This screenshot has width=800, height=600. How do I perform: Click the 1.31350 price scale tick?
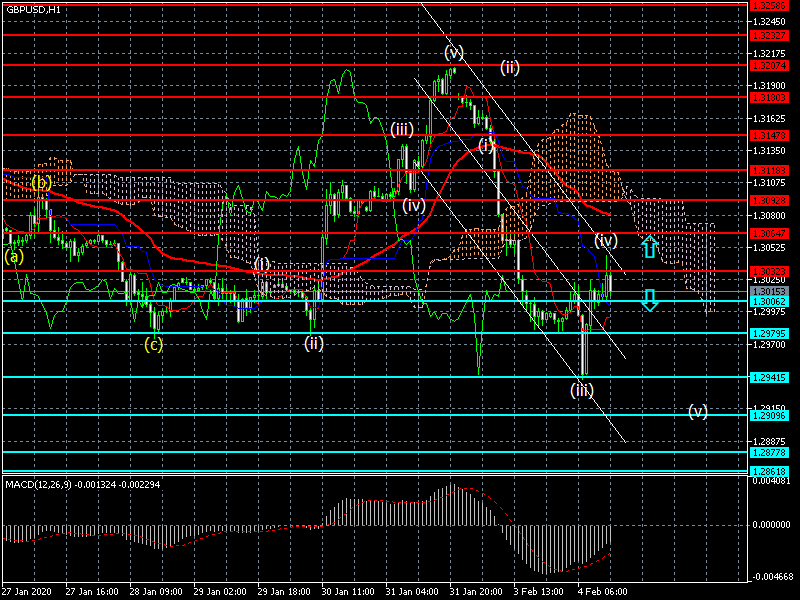(769, 151)
